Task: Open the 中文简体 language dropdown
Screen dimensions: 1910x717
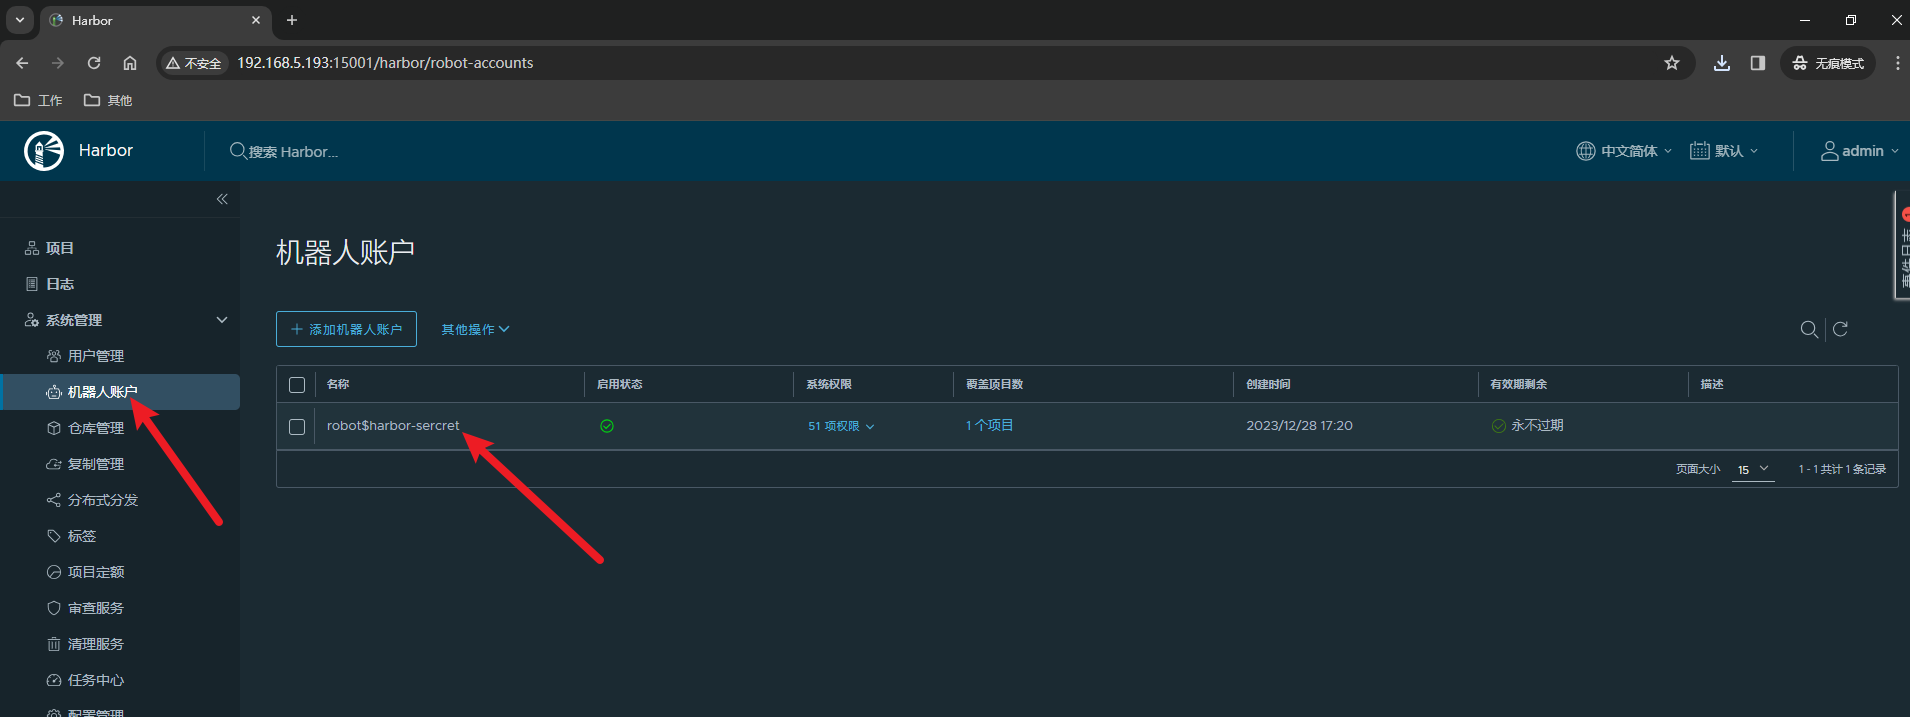Action: coord(1624,151)
